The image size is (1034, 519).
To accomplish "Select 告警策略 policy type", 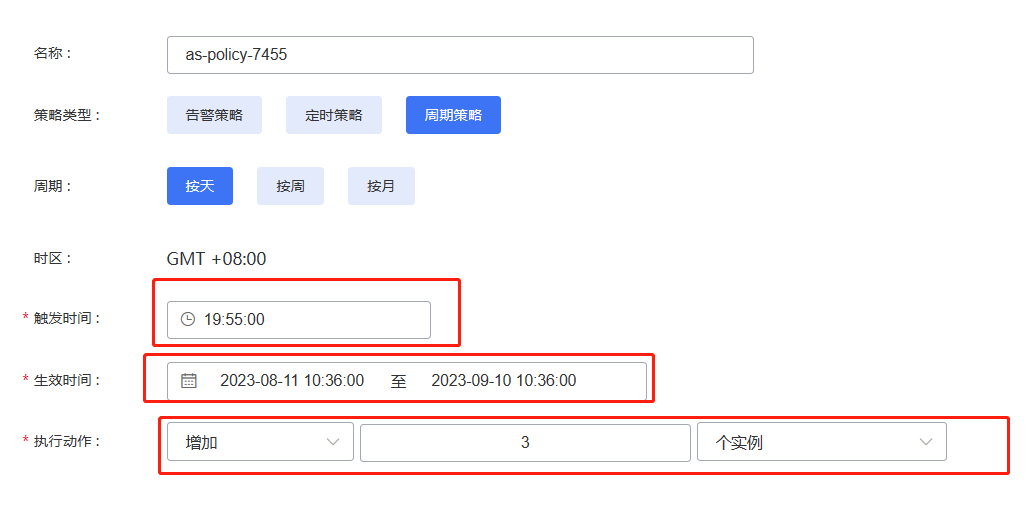I will point(214,115).
